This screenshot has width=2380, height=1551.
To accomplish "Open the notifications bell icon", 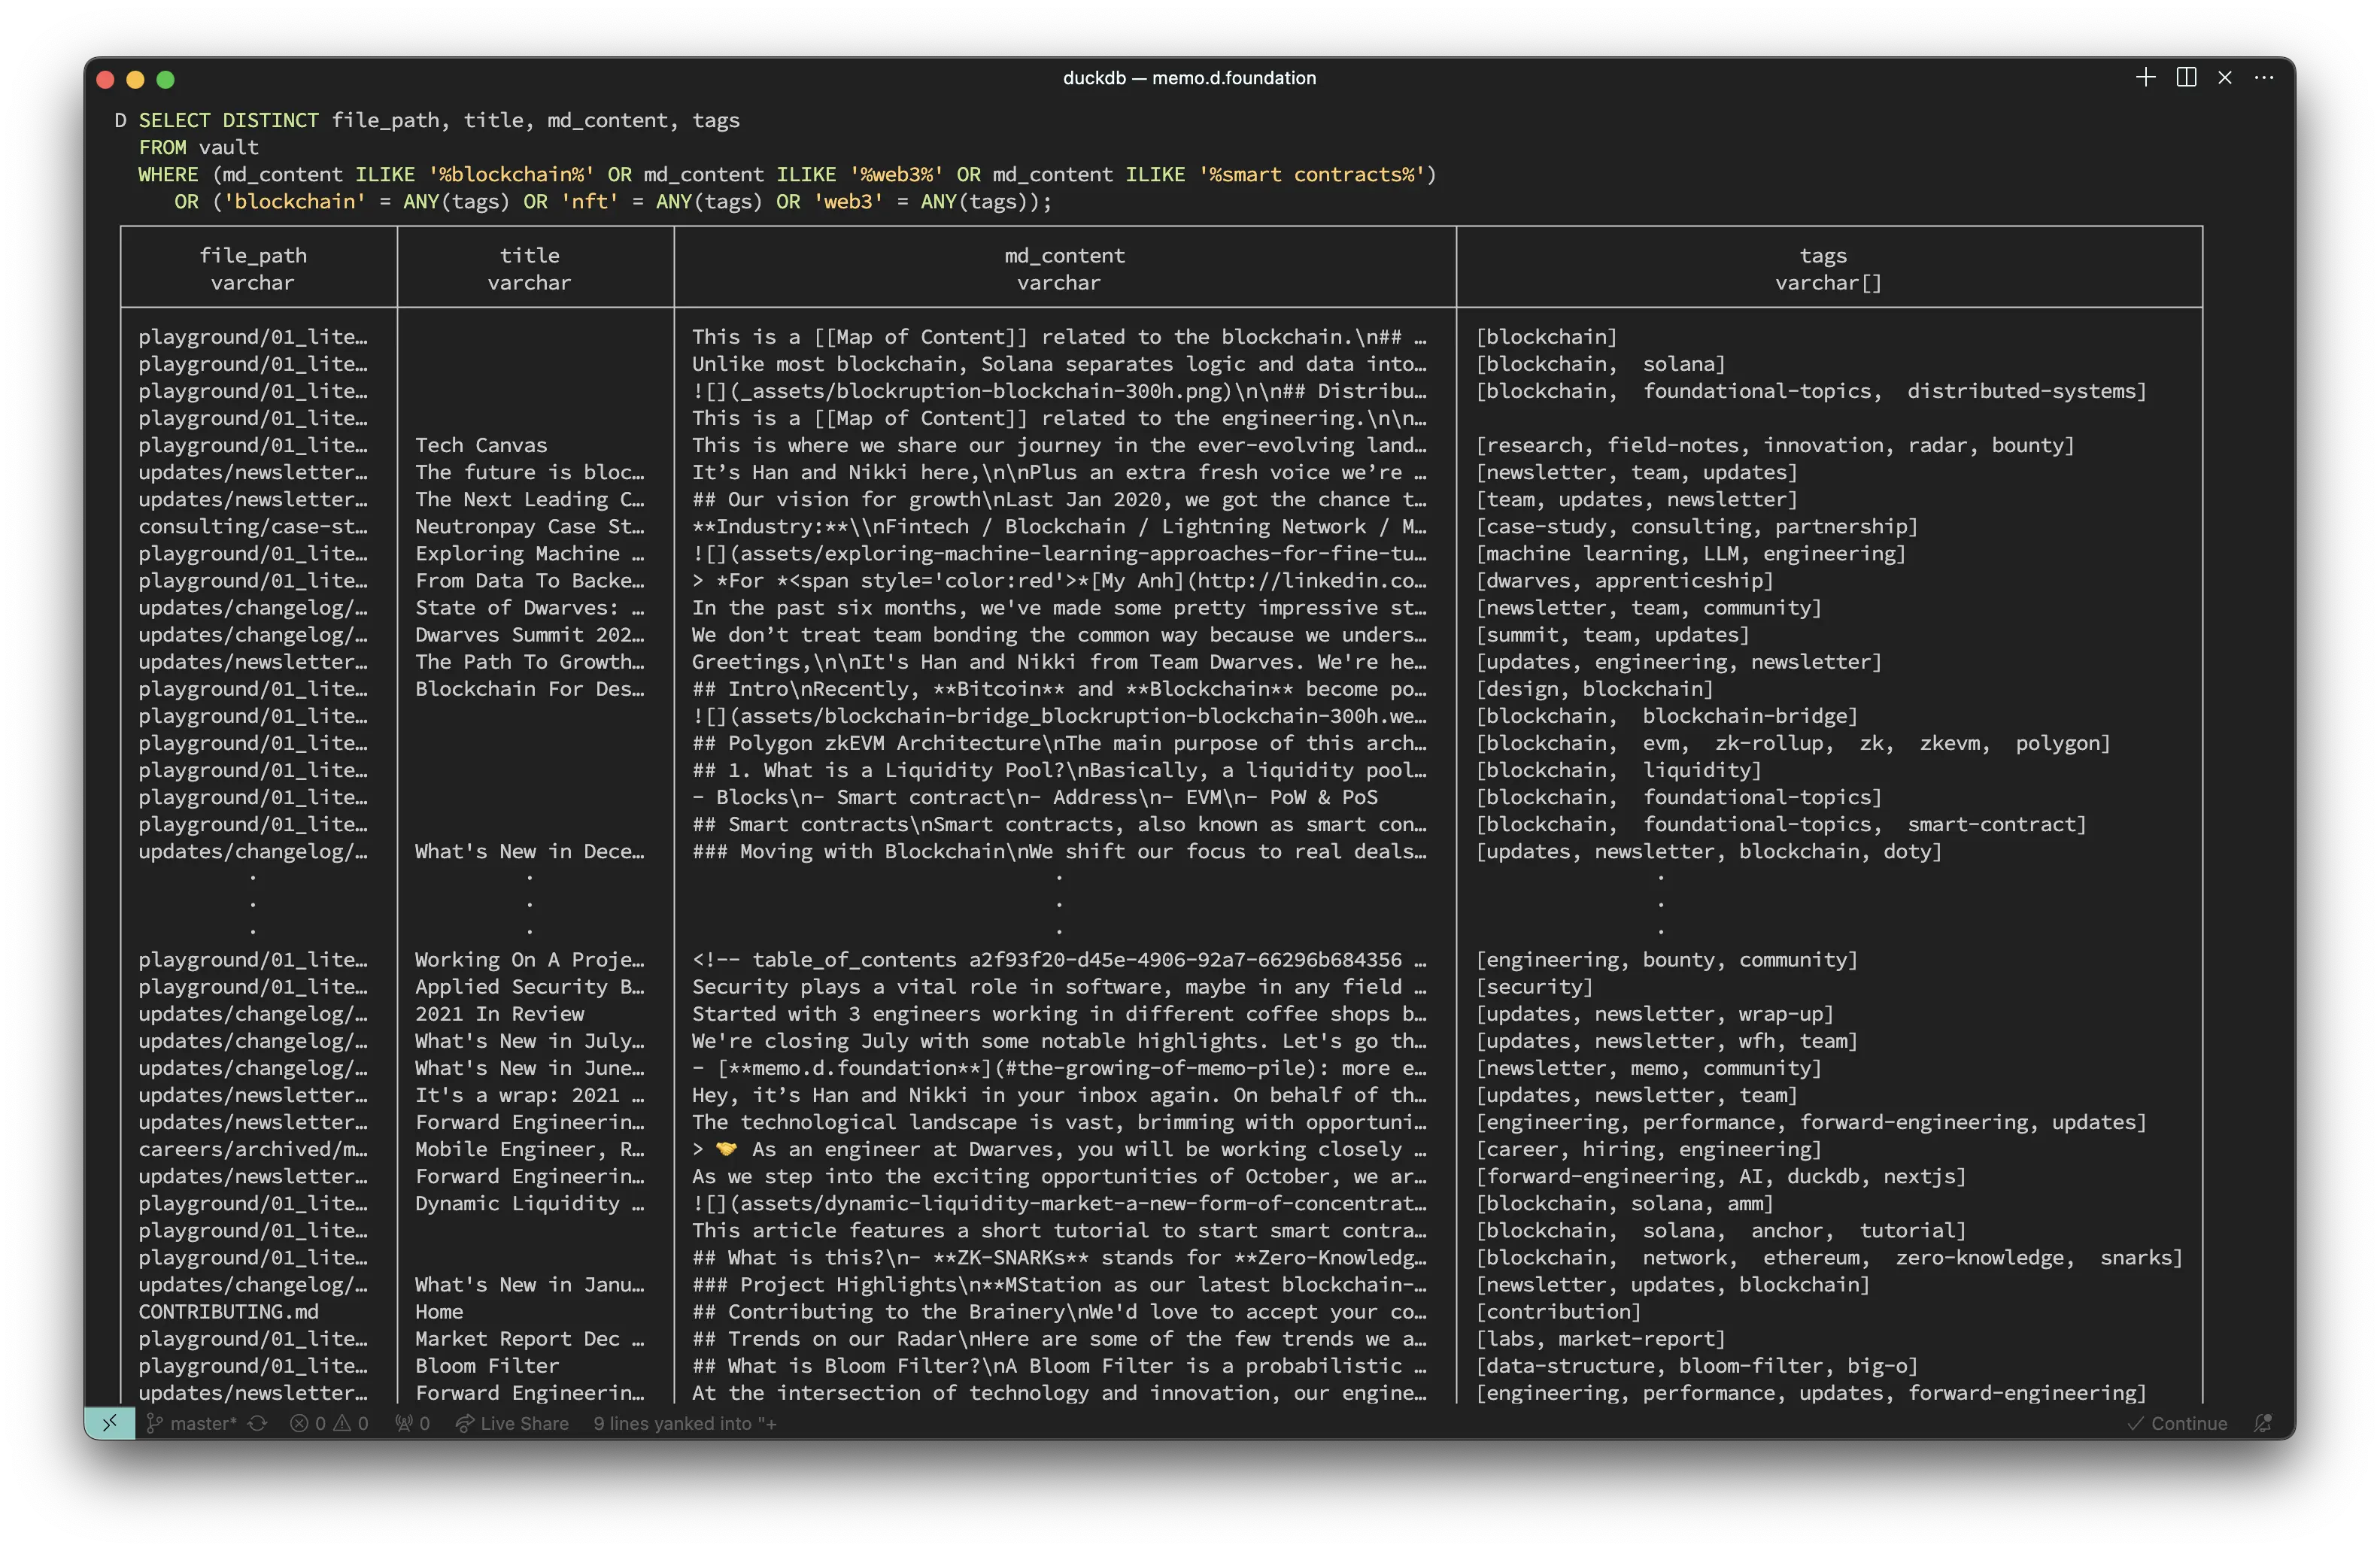I will [2263, 1423].
